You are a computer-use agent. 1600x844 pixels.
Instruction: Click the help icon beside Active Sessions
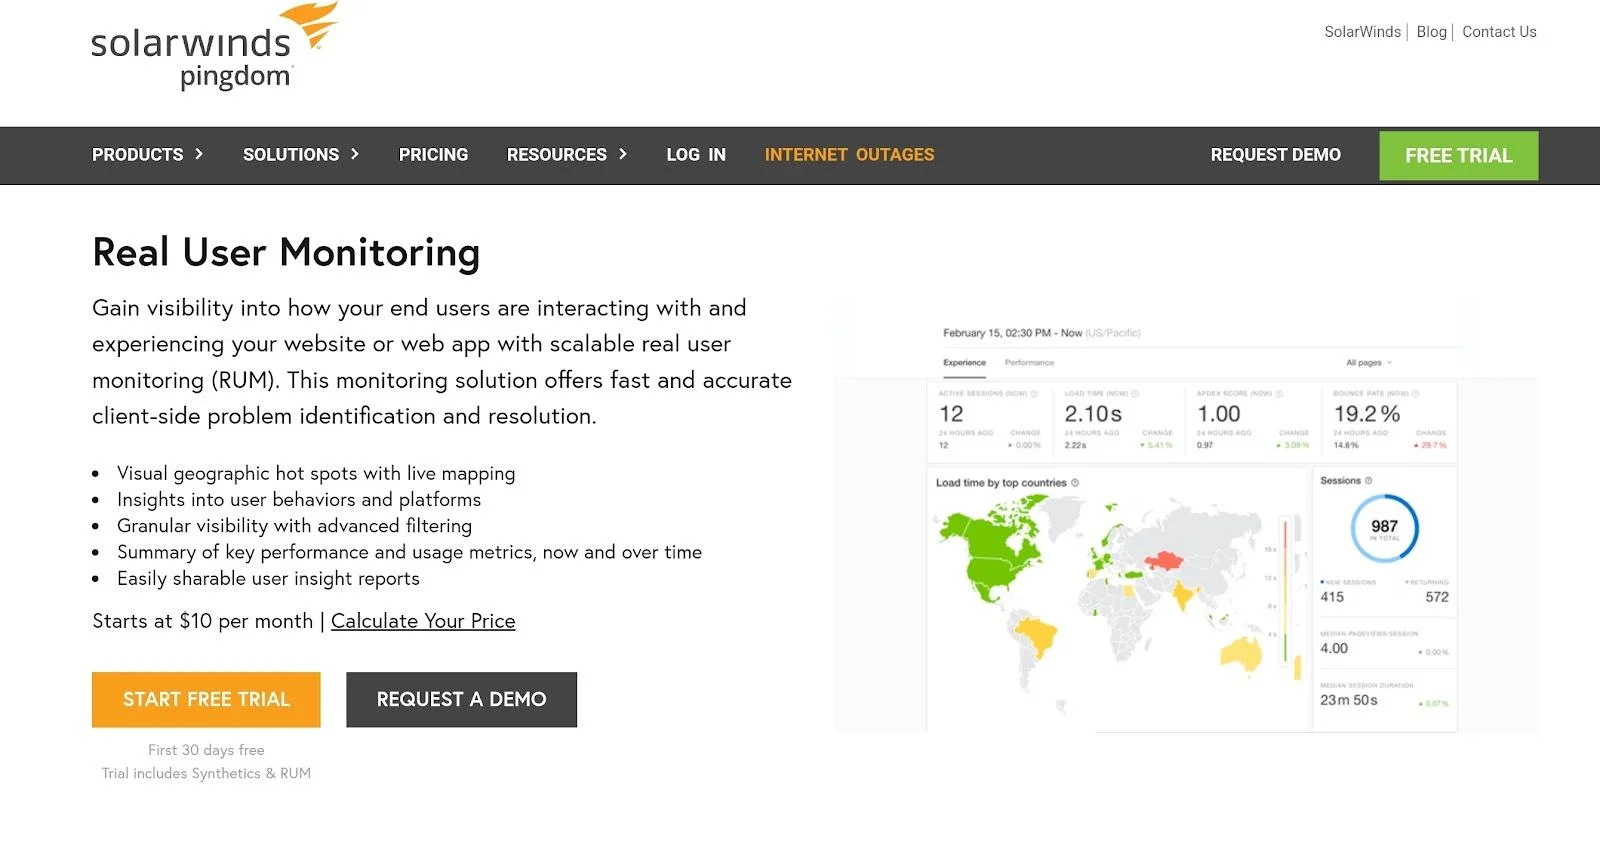[1034, 394]
